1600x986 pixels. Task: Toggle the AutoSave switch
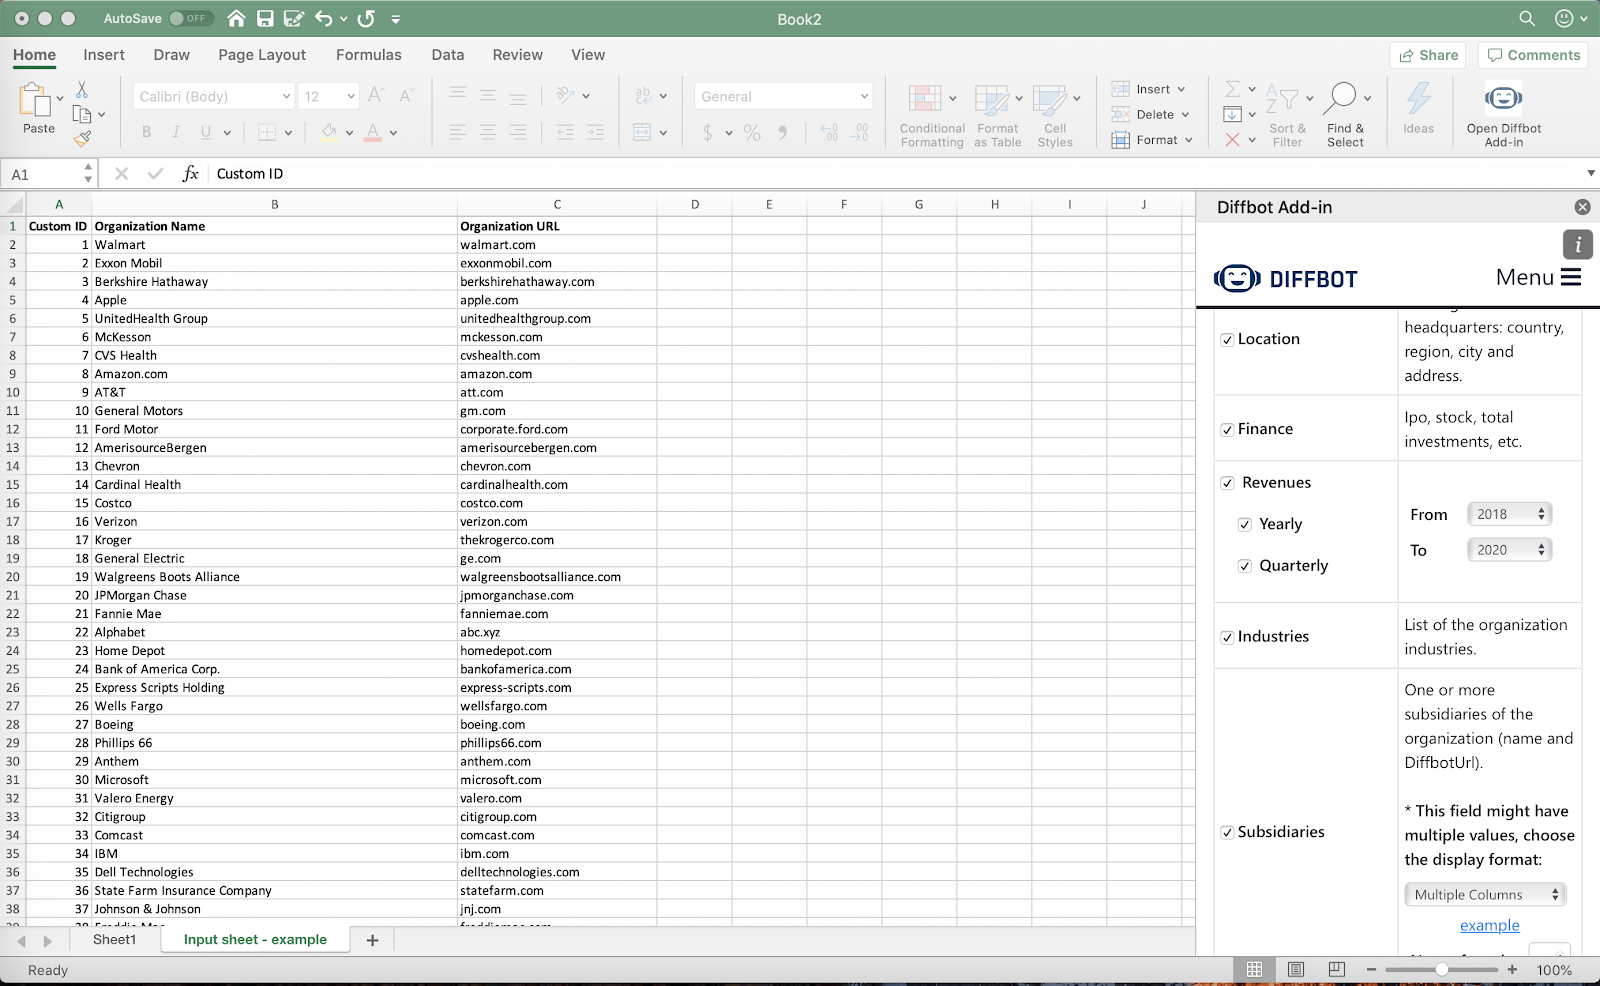[x=189, y=18]
